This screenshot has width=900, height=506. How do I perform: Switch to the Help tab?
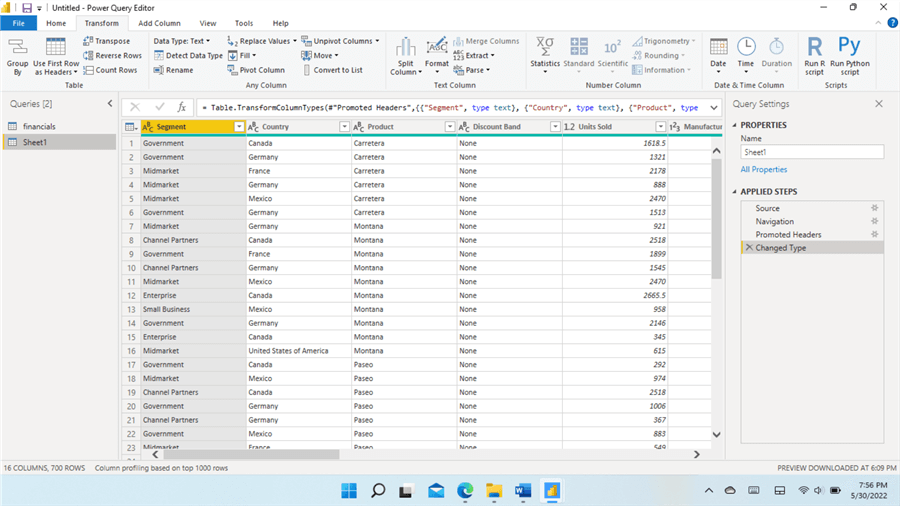click(x=280, y=23)
